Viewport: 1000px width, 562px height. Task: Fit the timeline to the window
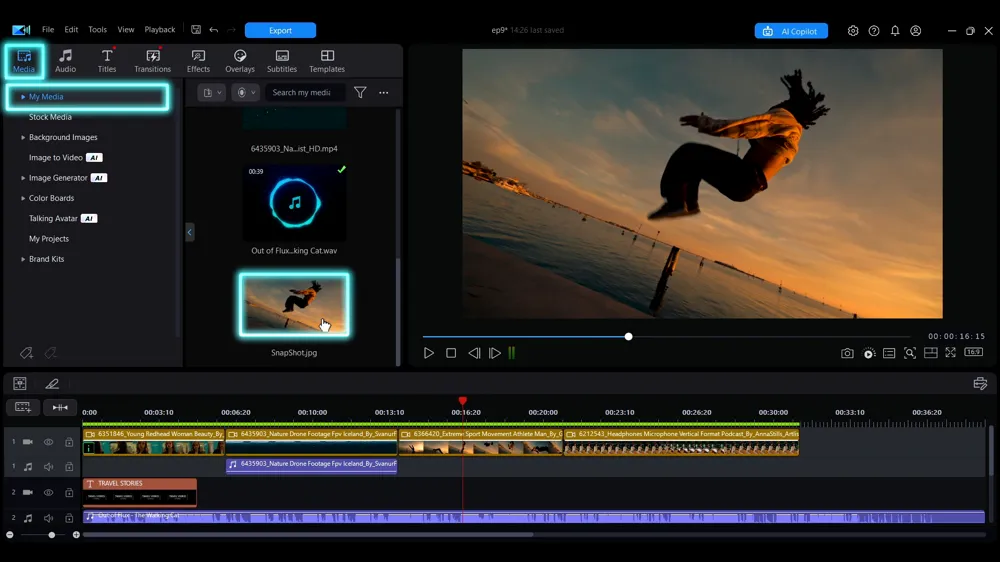(60, 407)
